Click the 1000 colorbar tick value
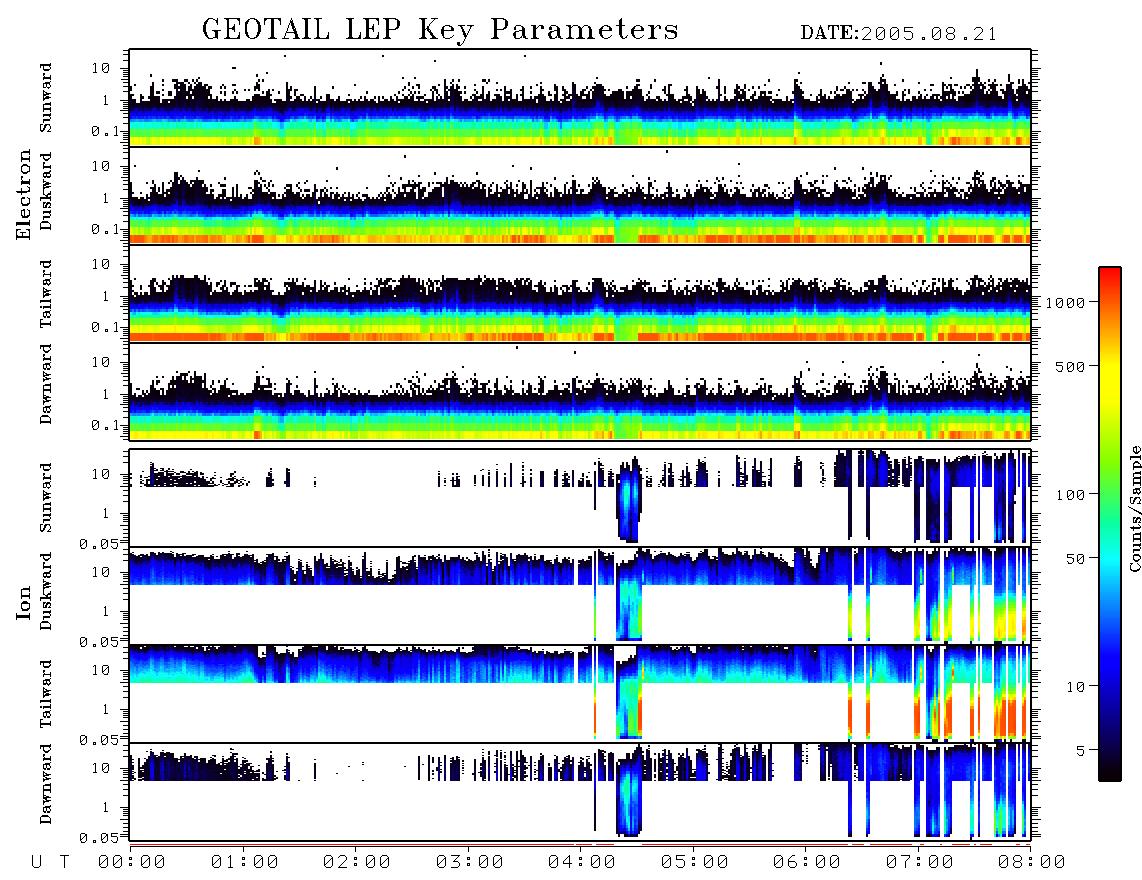 click(x=1065, y=303)
